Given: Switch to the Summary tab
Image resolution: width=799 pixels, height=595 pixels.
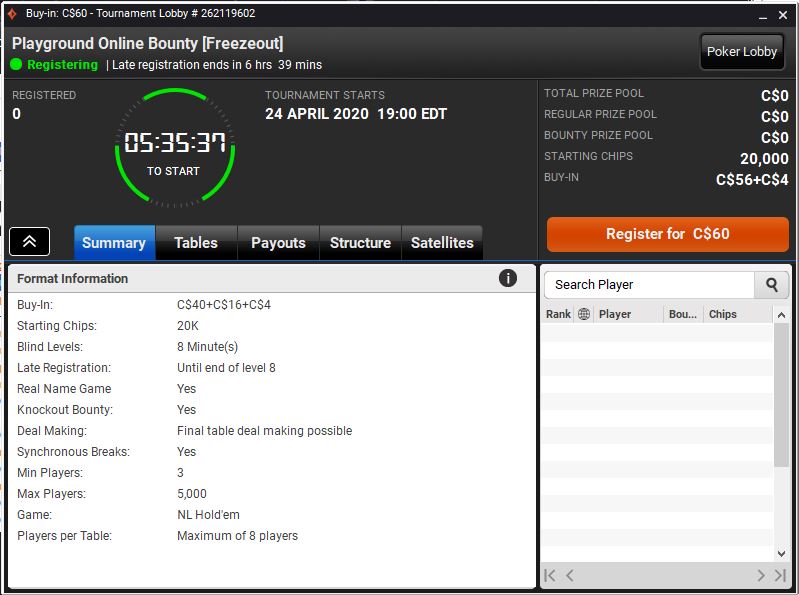Looking at the screenshot, I should [x=114, y=242].
